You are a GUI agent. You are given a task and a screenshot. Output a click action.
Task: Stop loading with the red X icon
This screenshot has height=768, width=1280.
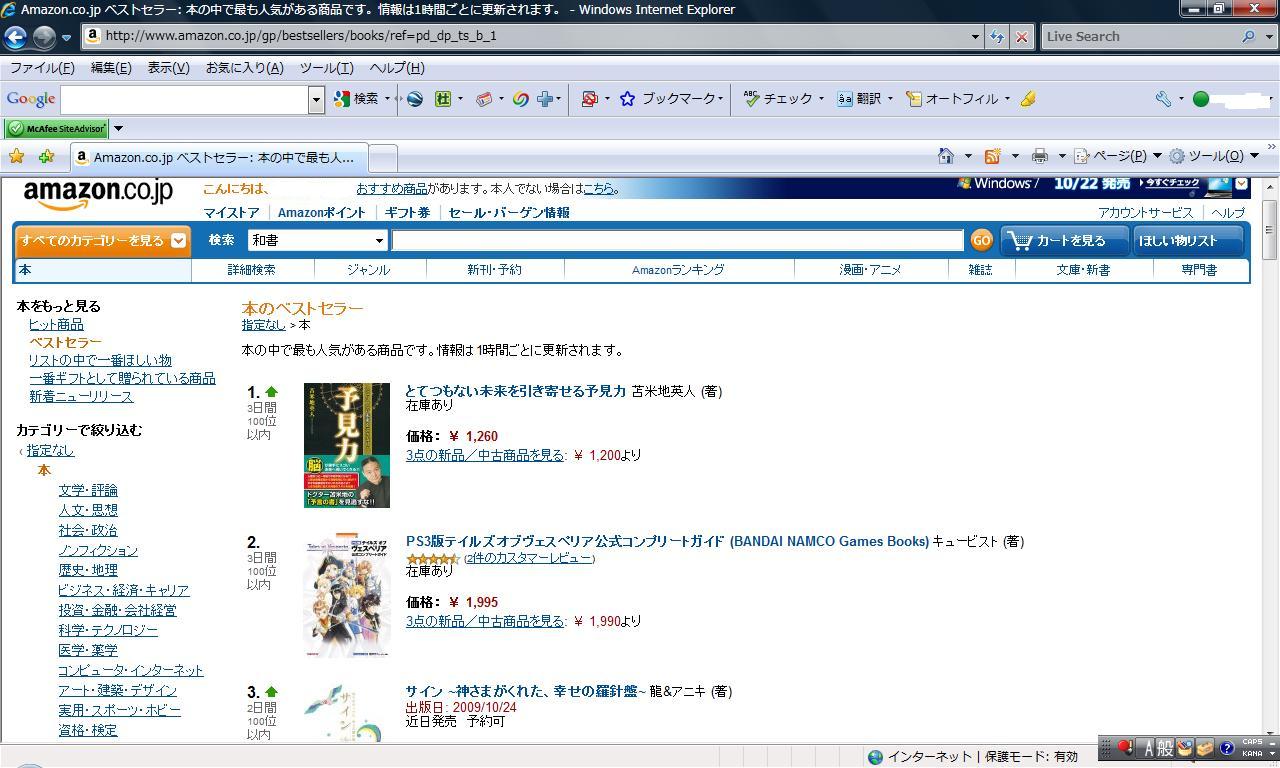click(x=1021, y=36)
